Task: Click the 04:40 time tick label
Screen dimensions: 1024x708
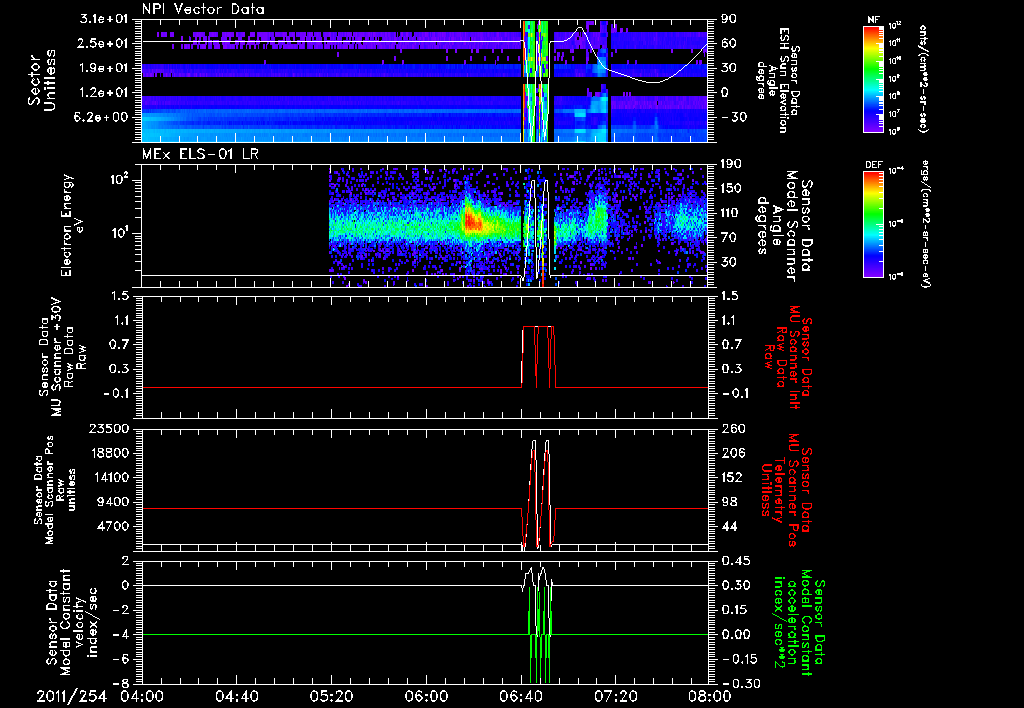Action: click(x=236, y=696)
